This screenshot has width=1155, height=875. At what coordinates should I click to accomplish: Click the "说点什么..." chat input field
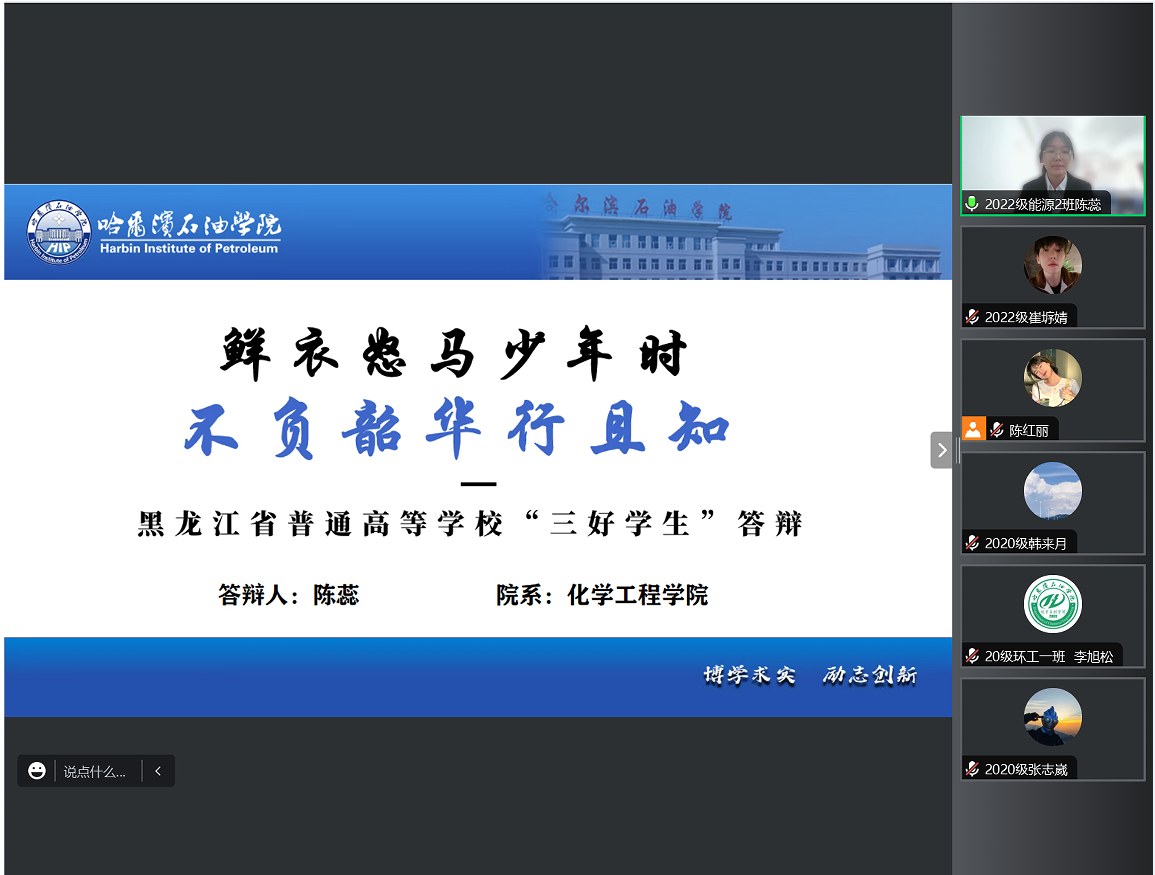tap(95, 772)
